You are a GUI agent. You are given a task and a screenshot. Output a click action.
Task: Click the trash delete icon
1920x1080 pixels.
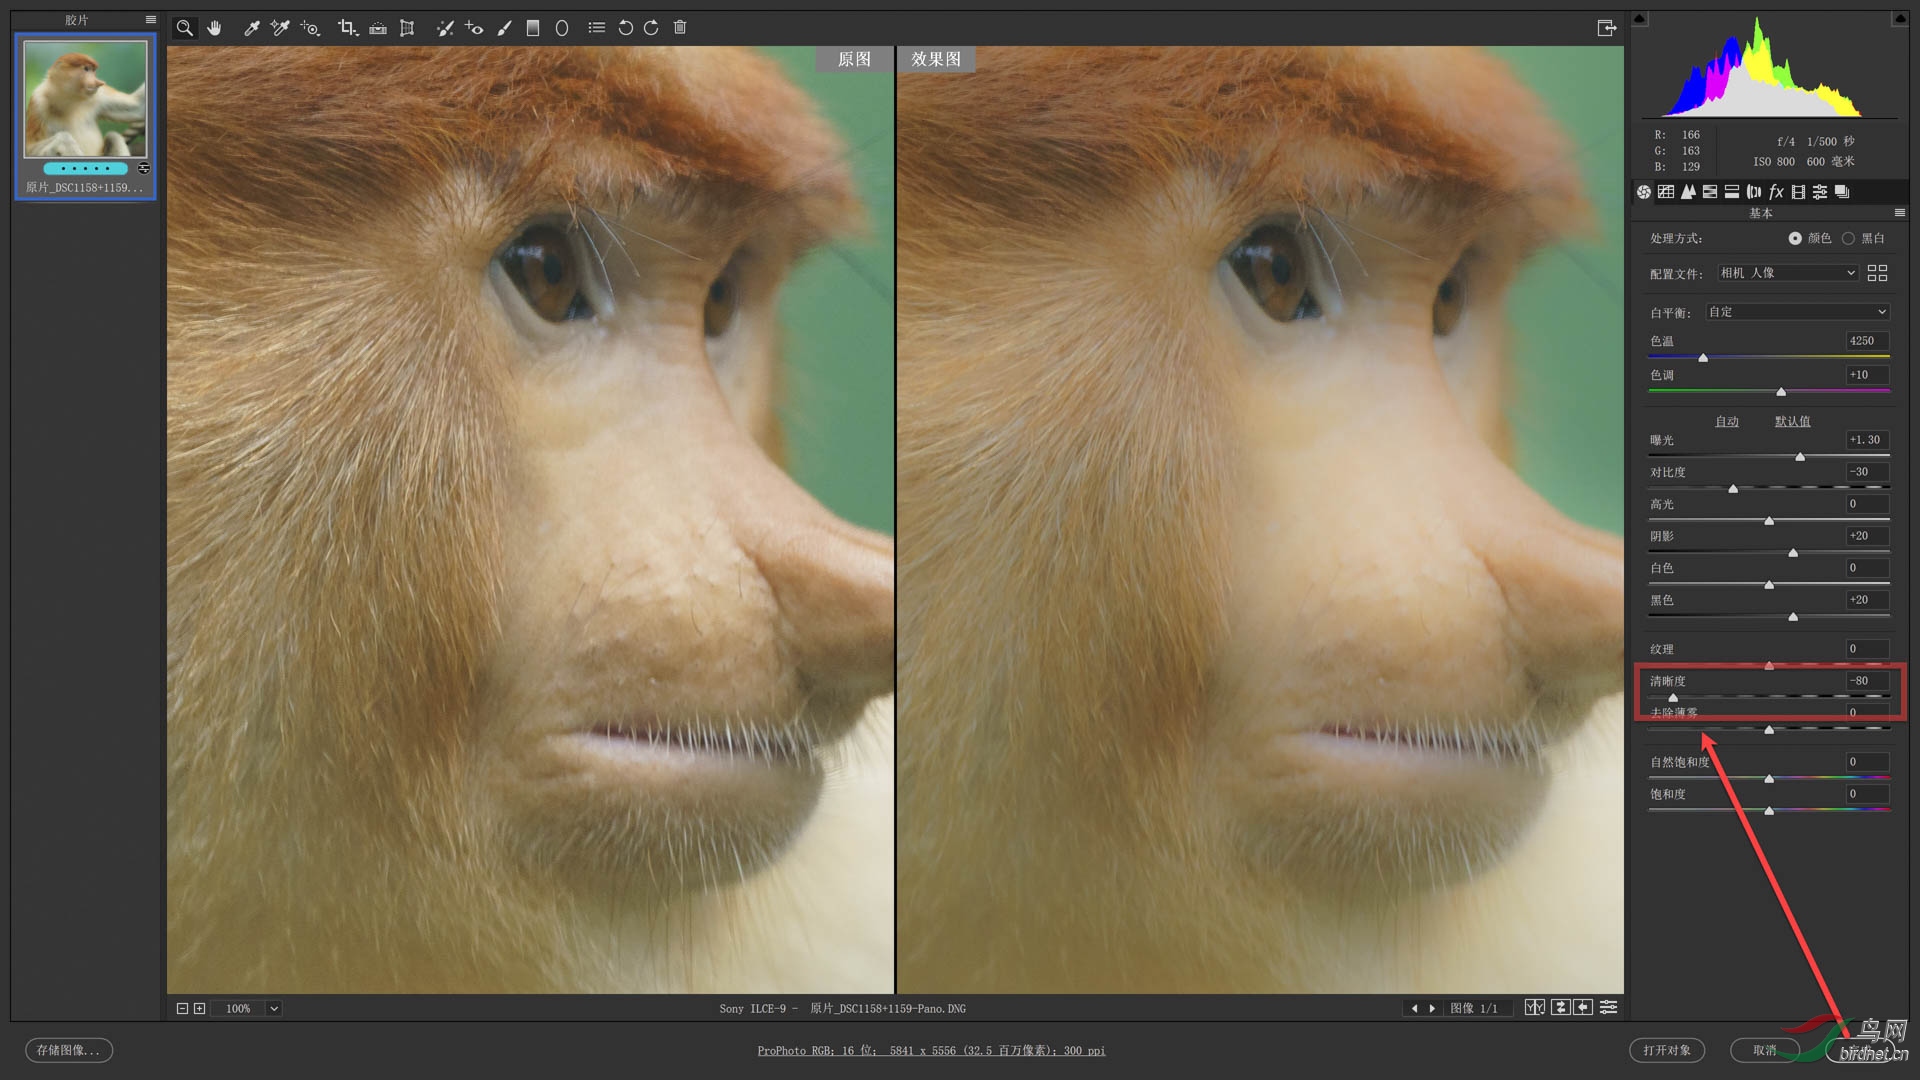(x=680, y=28)
